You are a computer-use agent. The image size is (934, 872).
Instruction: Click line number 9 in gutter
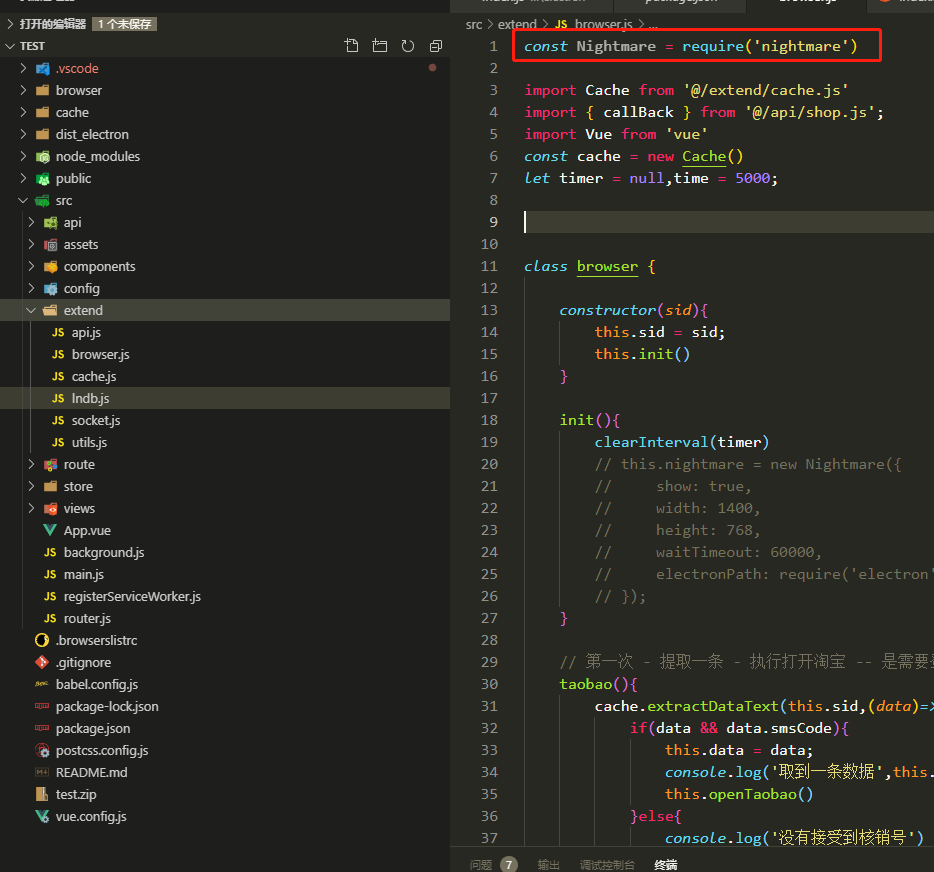493,222
